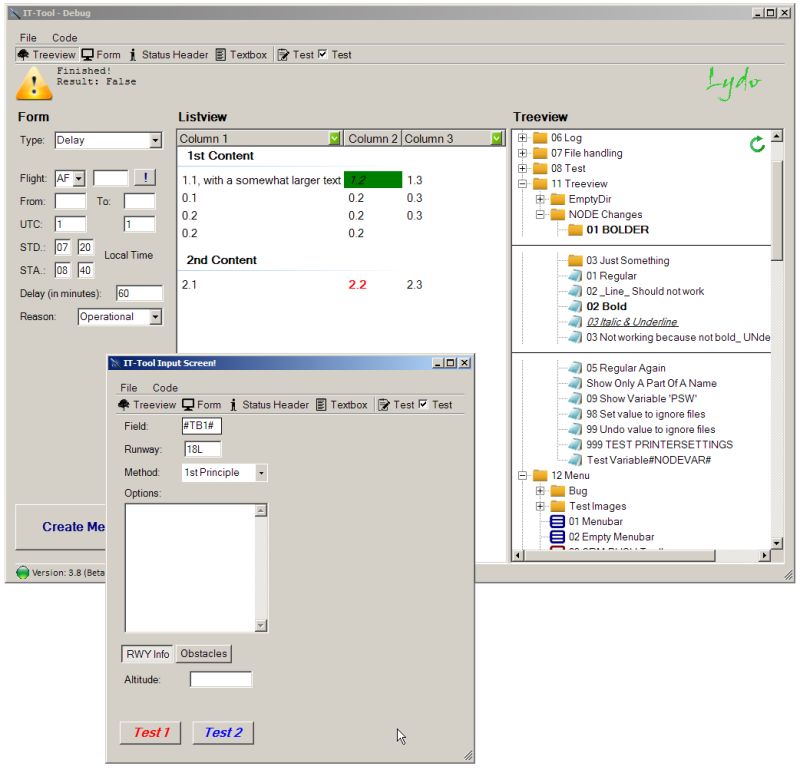Image resolution: width=800 pixels, height=773 pixels.
Task: Click red 2.2 cell in listview
Action: [x=357, y=285]
